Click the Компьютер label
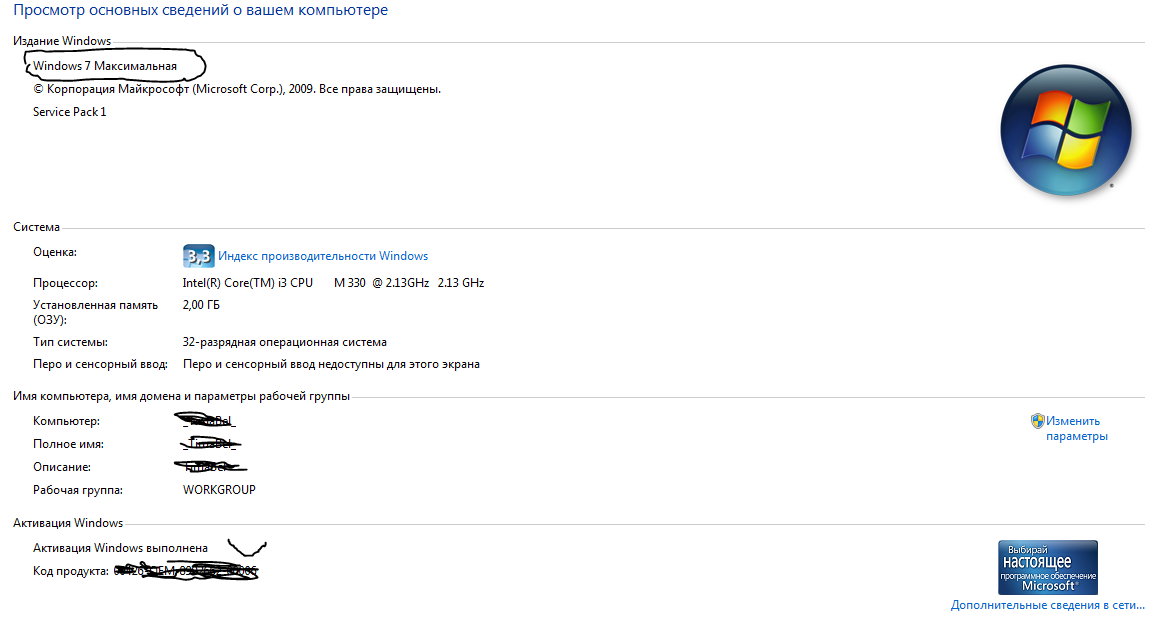Viewport: 1152px width, 627px height. tap(66, 421)
